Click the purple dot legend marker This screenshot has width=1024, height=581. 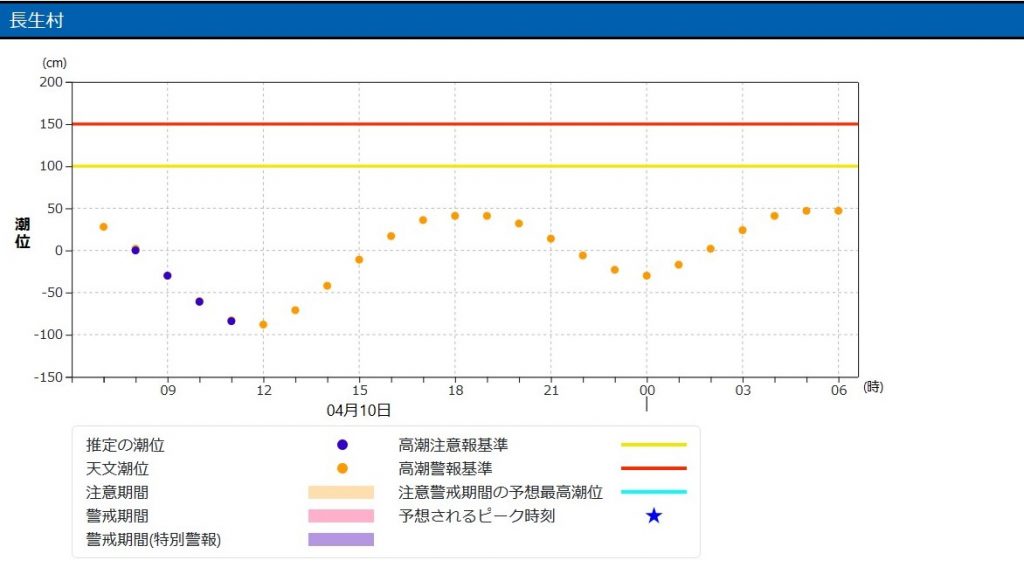click(342, 445)
